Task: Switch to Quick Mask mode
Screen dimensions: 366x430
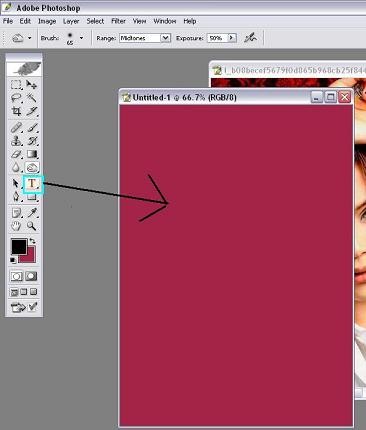Action: (31, 276)
